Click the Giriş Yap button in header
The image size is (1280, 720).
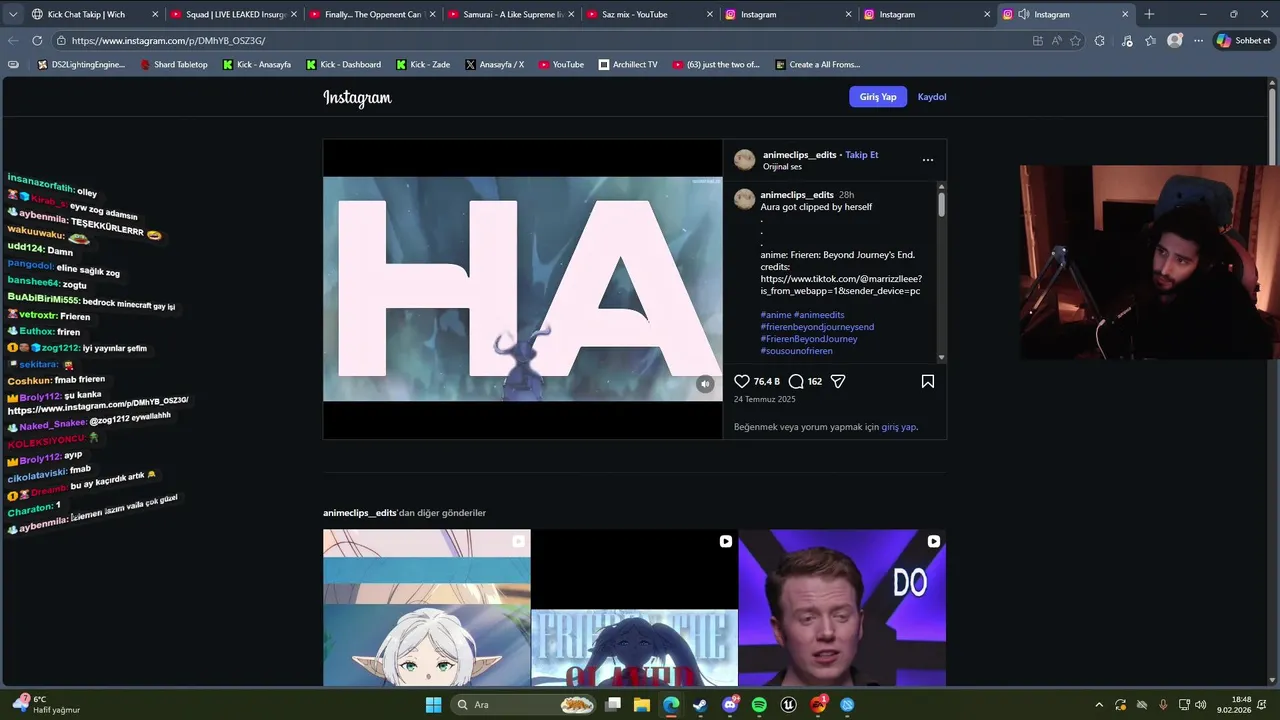point(878,97)
